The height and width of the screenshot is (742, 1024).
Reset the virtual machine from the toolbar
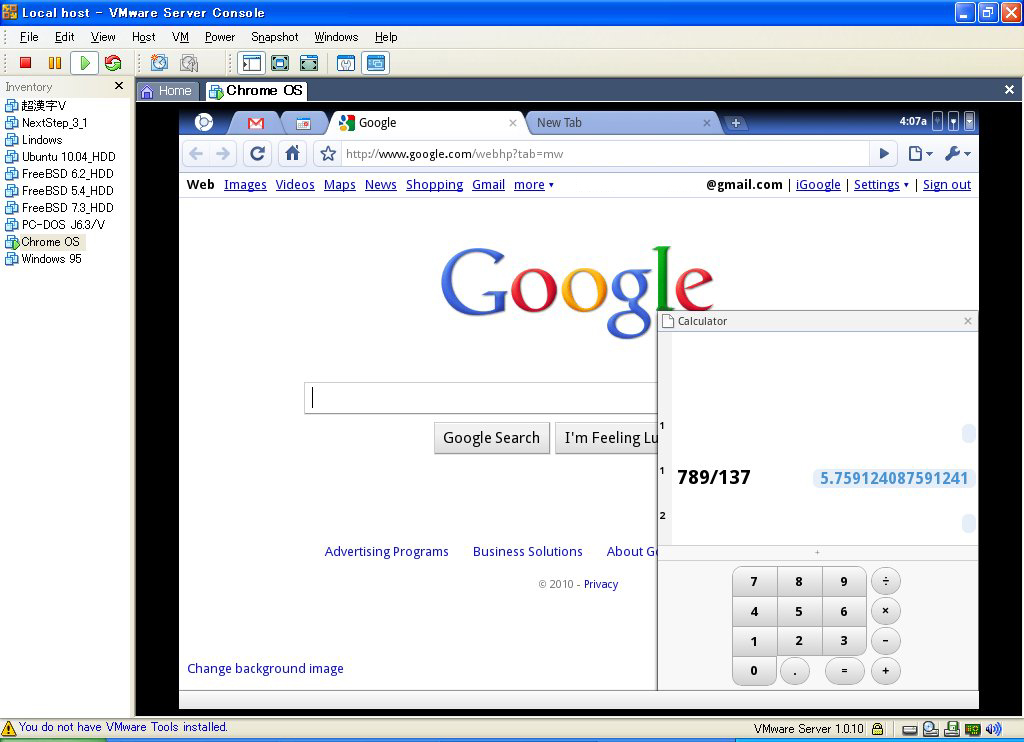(x=113, y=63)
